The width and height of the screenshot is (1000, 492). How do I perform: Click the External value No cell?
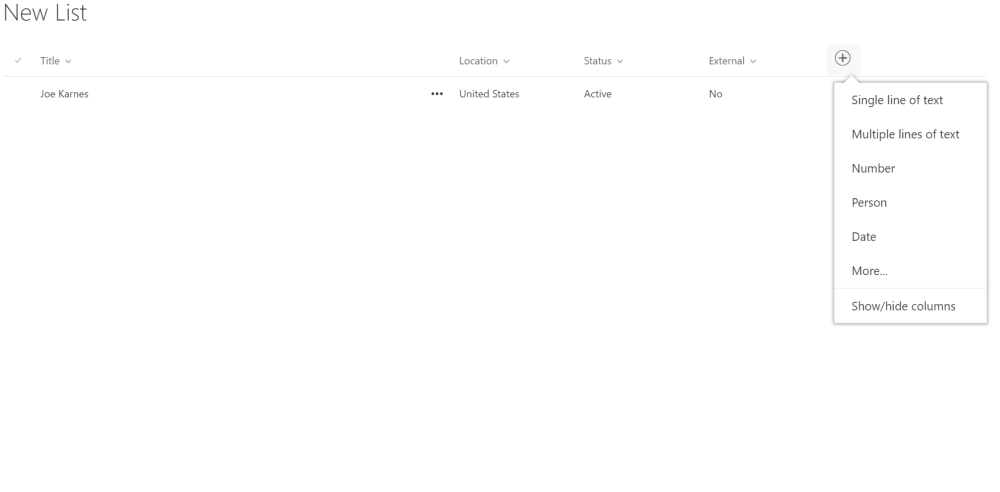point(715,94)
